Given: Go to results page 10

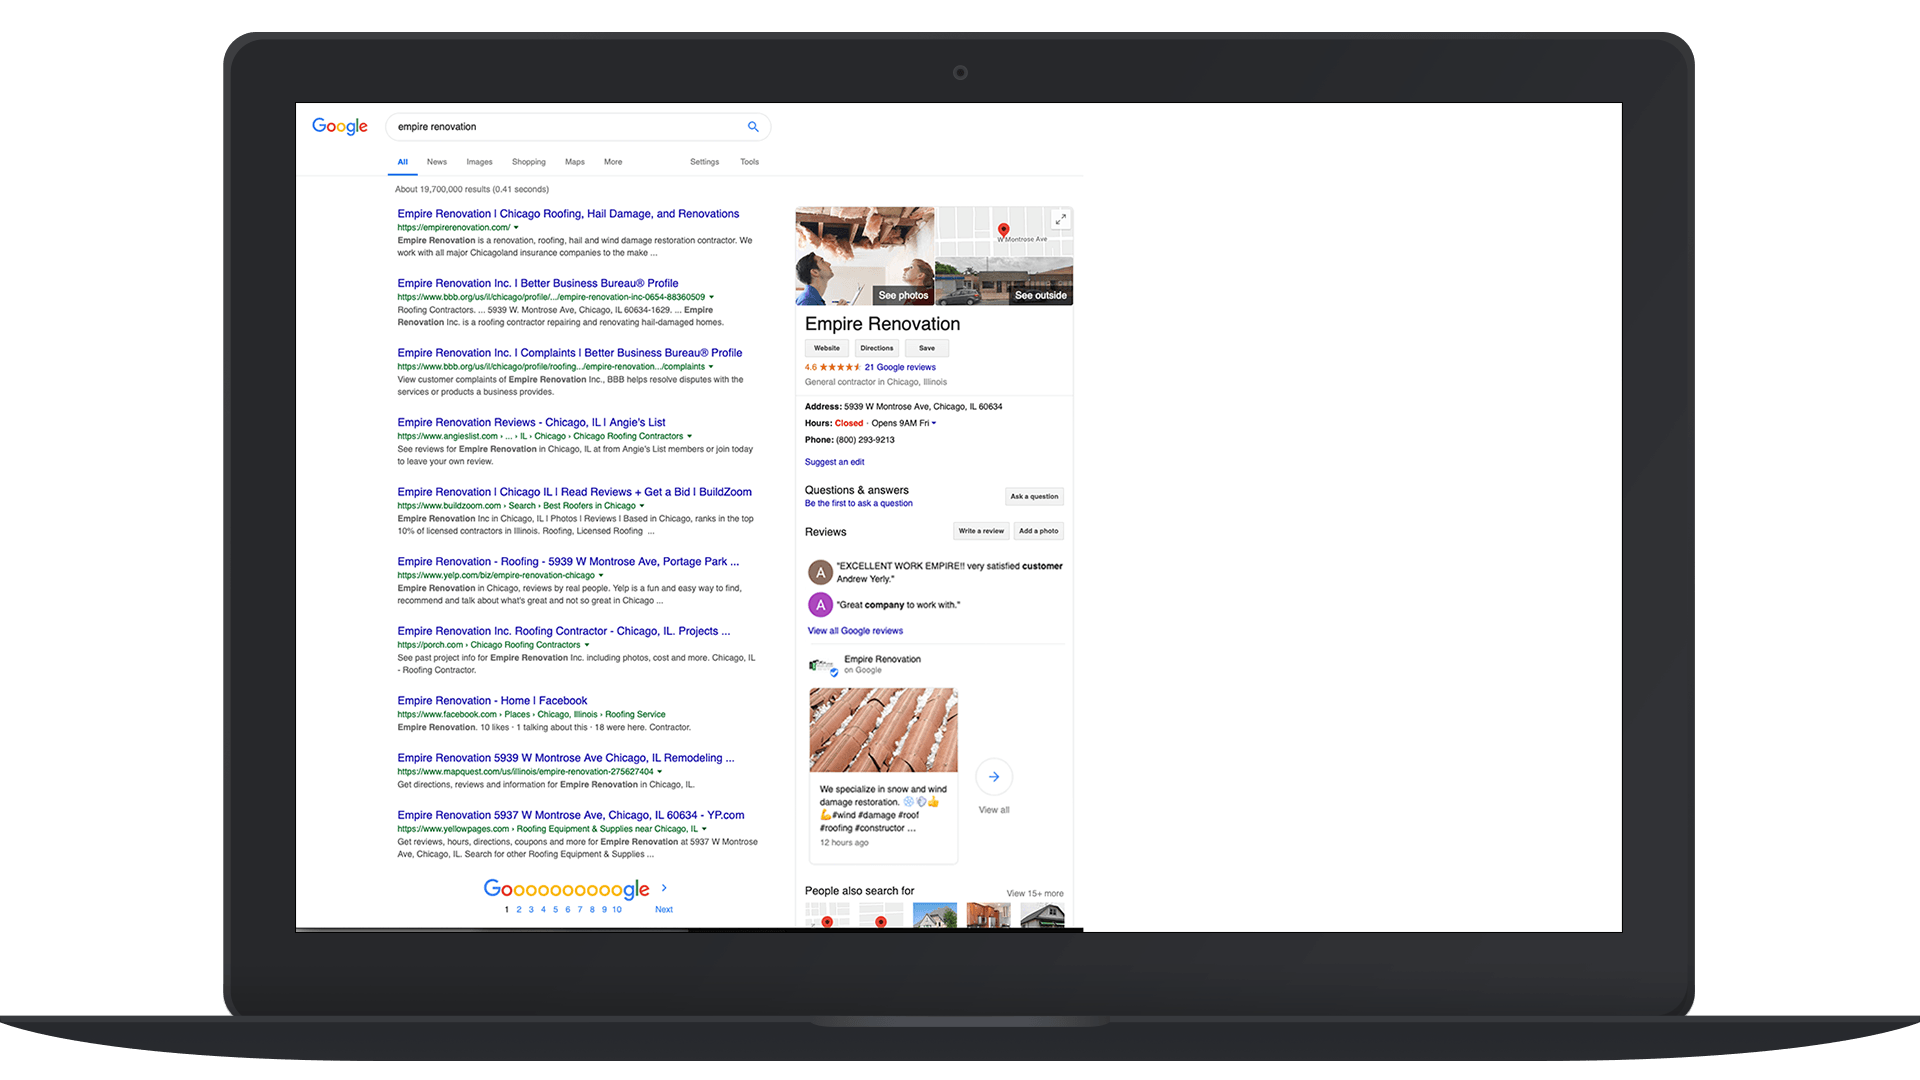Looking at the screenshot, I should [617, 910].
